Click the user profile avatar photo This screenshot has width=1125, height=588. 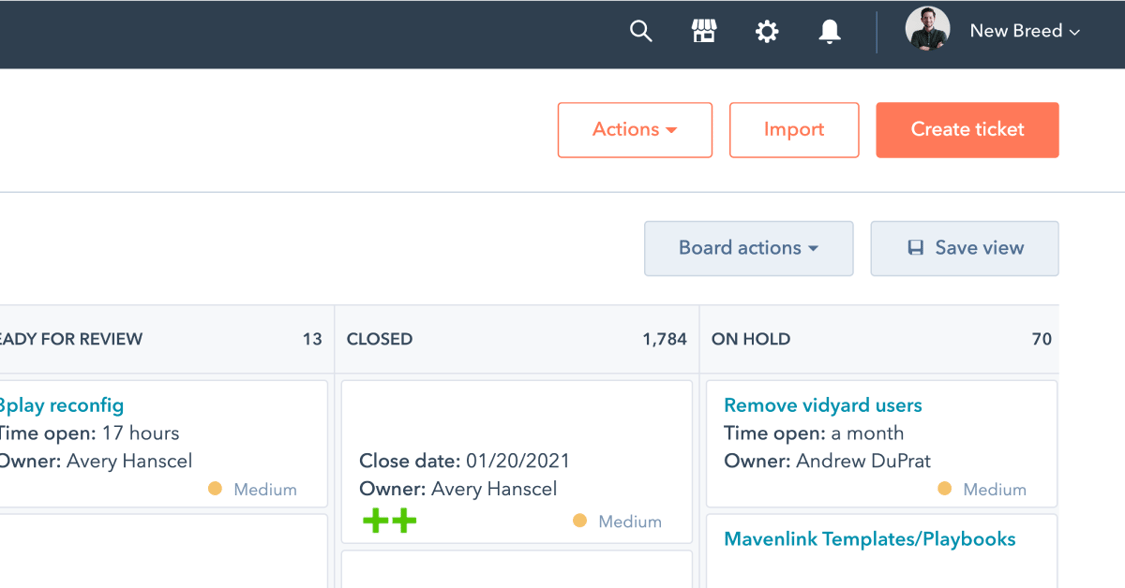coord(927,30)
